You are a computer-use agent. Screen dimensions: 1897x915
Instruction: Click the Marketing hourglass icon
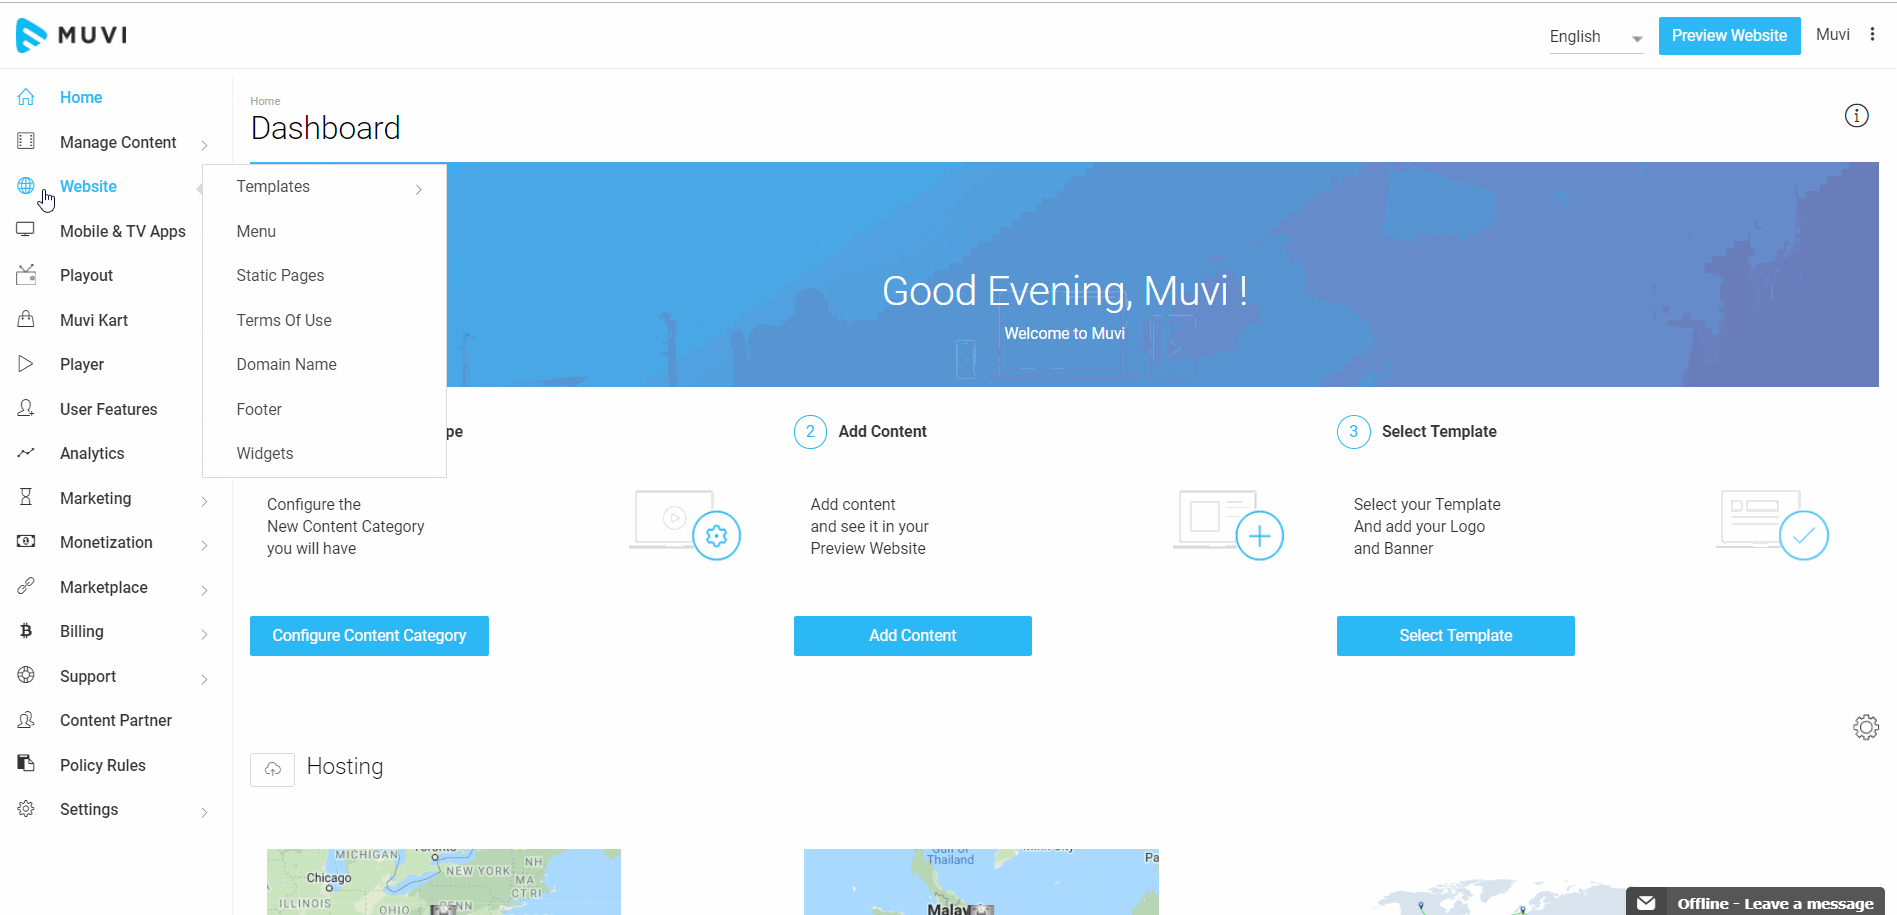point(26,497)
